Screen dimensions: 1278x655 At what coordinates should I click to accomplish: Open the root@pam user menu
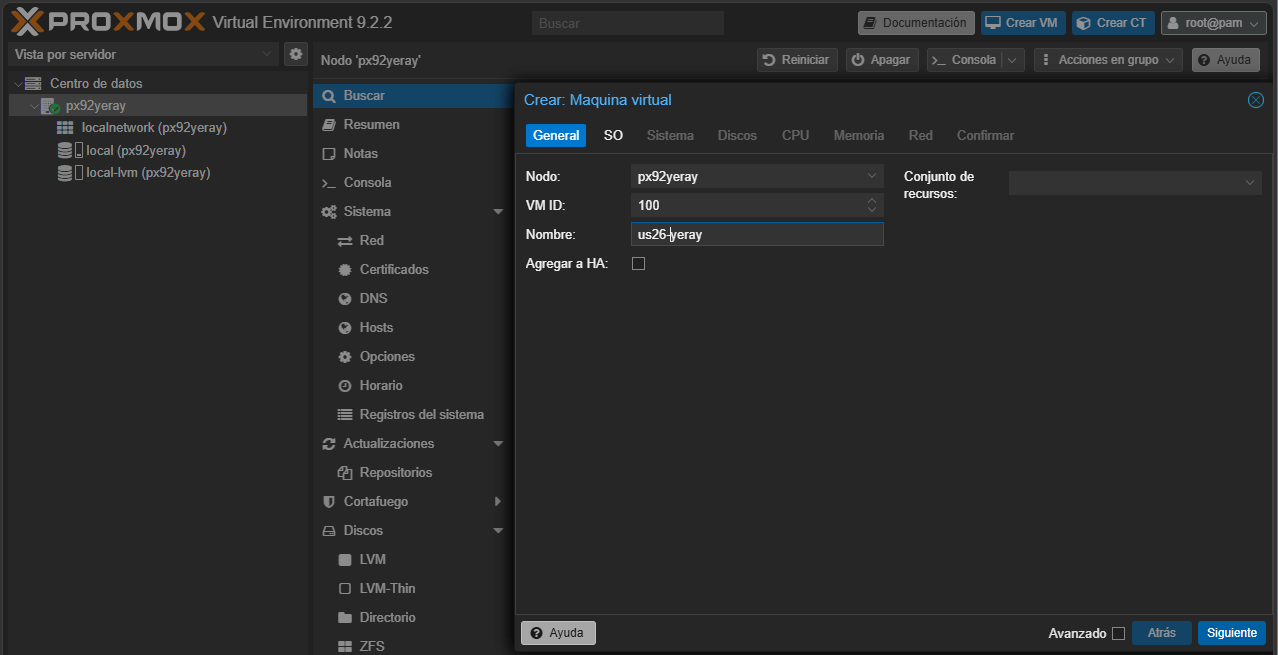(x=1214, y=23)
